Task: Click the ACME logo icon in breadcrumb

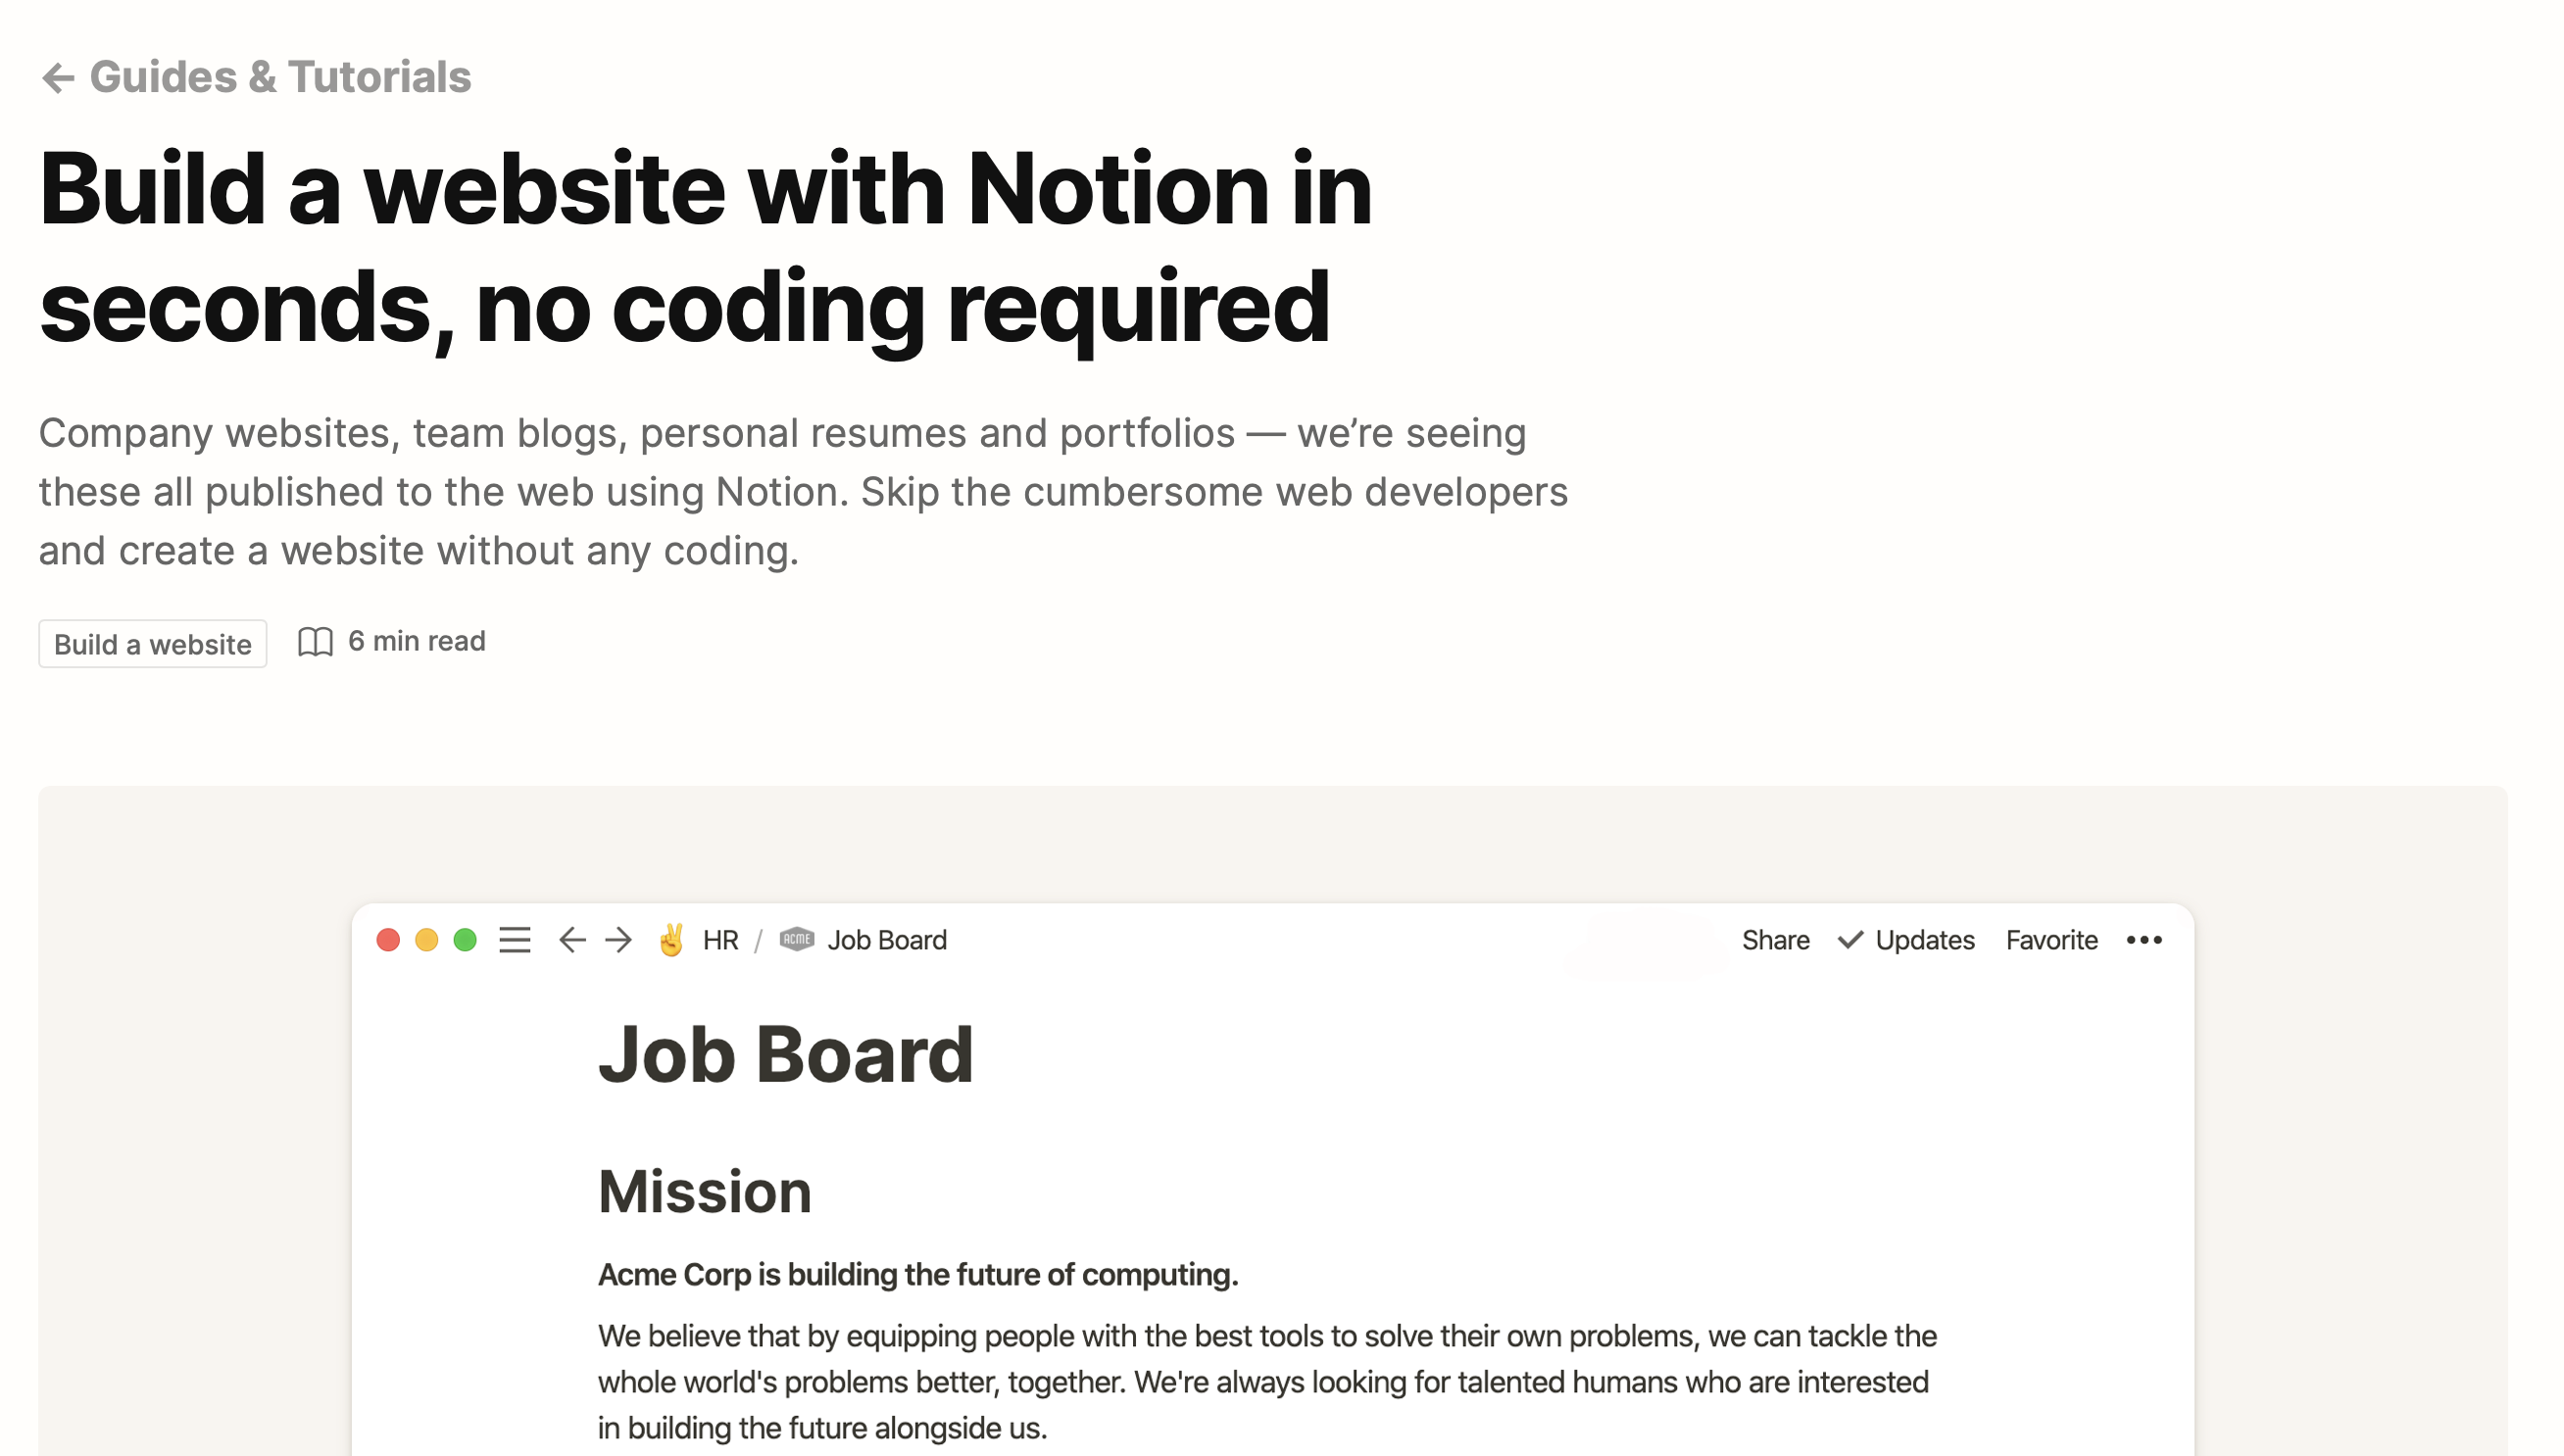Action: 797,940
